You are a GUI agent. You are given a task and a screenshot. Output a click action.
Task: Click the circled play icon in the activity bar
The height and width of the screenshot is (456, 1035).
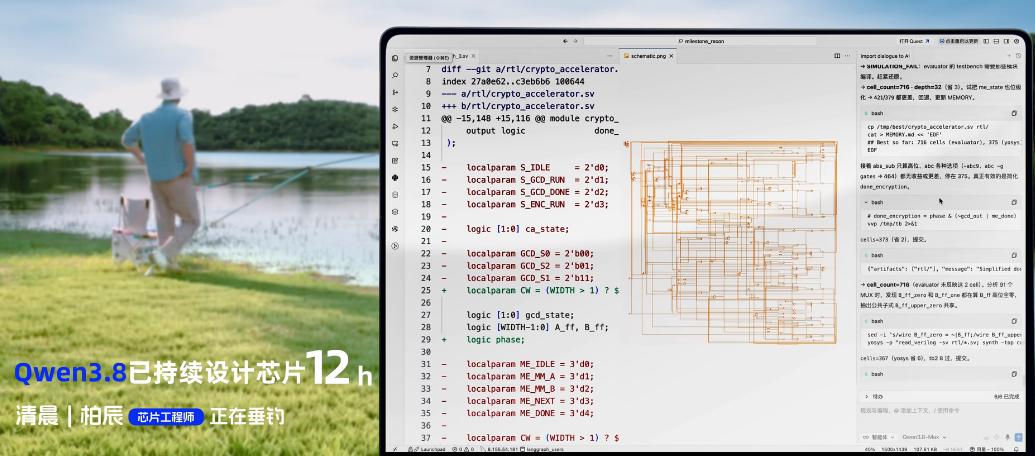click(395, 246)
